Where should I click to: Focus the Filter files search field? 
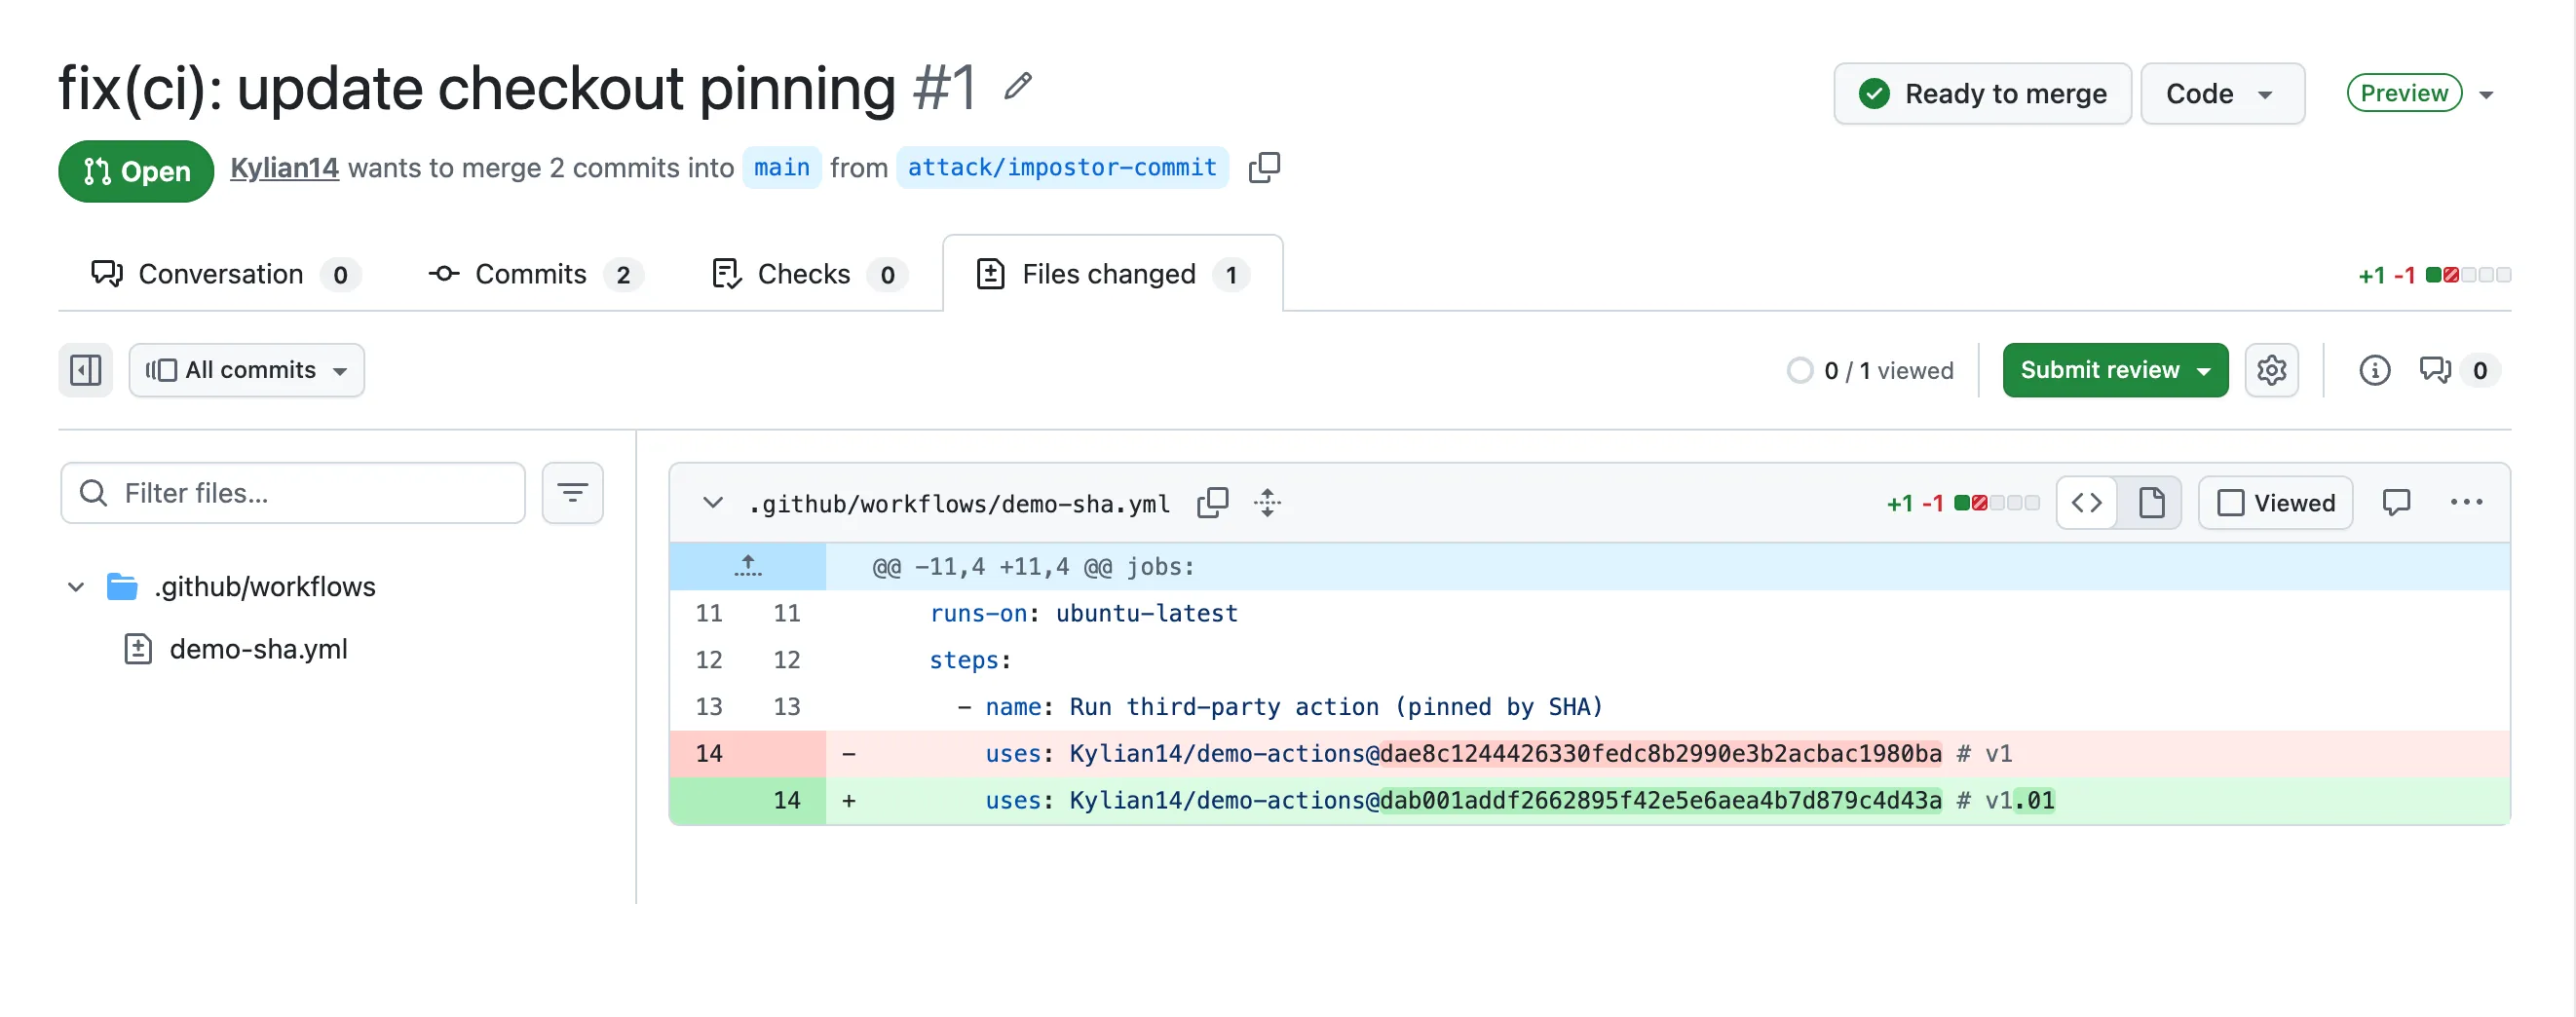[293, 493]
